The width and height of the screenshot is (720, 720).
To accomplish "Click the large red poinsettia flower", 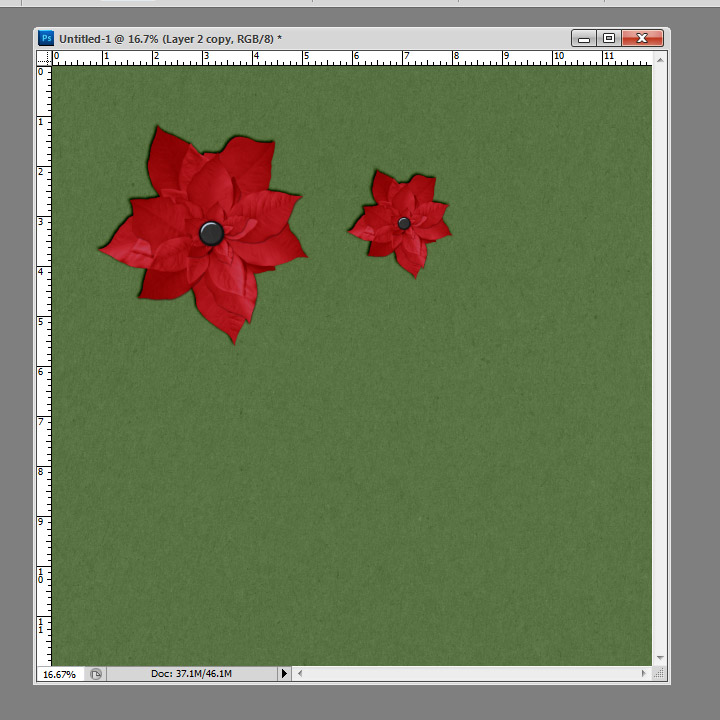I will point(203,234).
